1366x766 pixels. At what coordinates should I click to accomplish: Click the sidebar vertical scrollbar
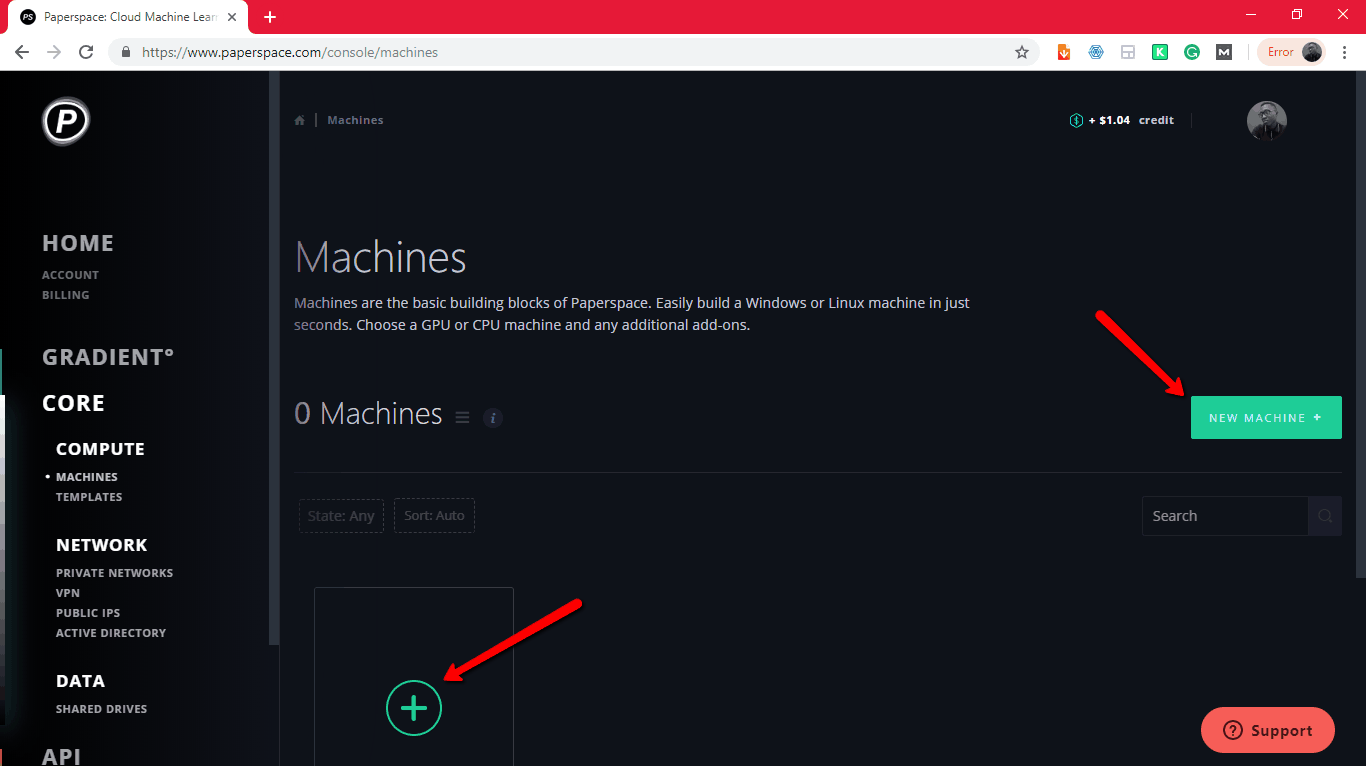[x=273, y=360]
